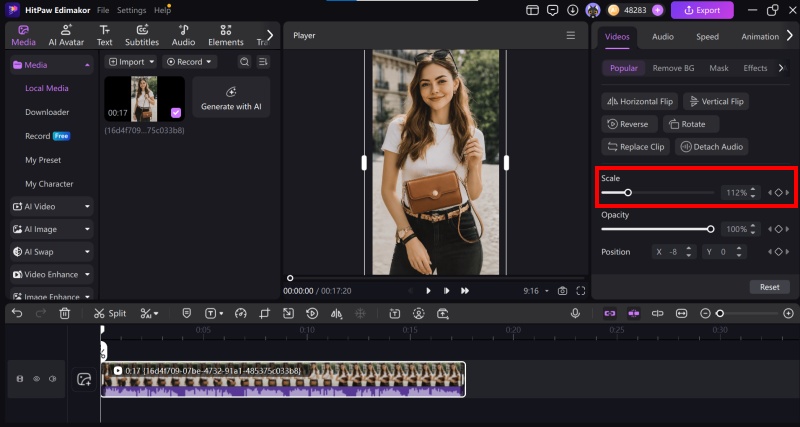Click the AI portrait icon in timeline toolbar
Viewport: 800px width, 427px height.
[x=419, y=313]
